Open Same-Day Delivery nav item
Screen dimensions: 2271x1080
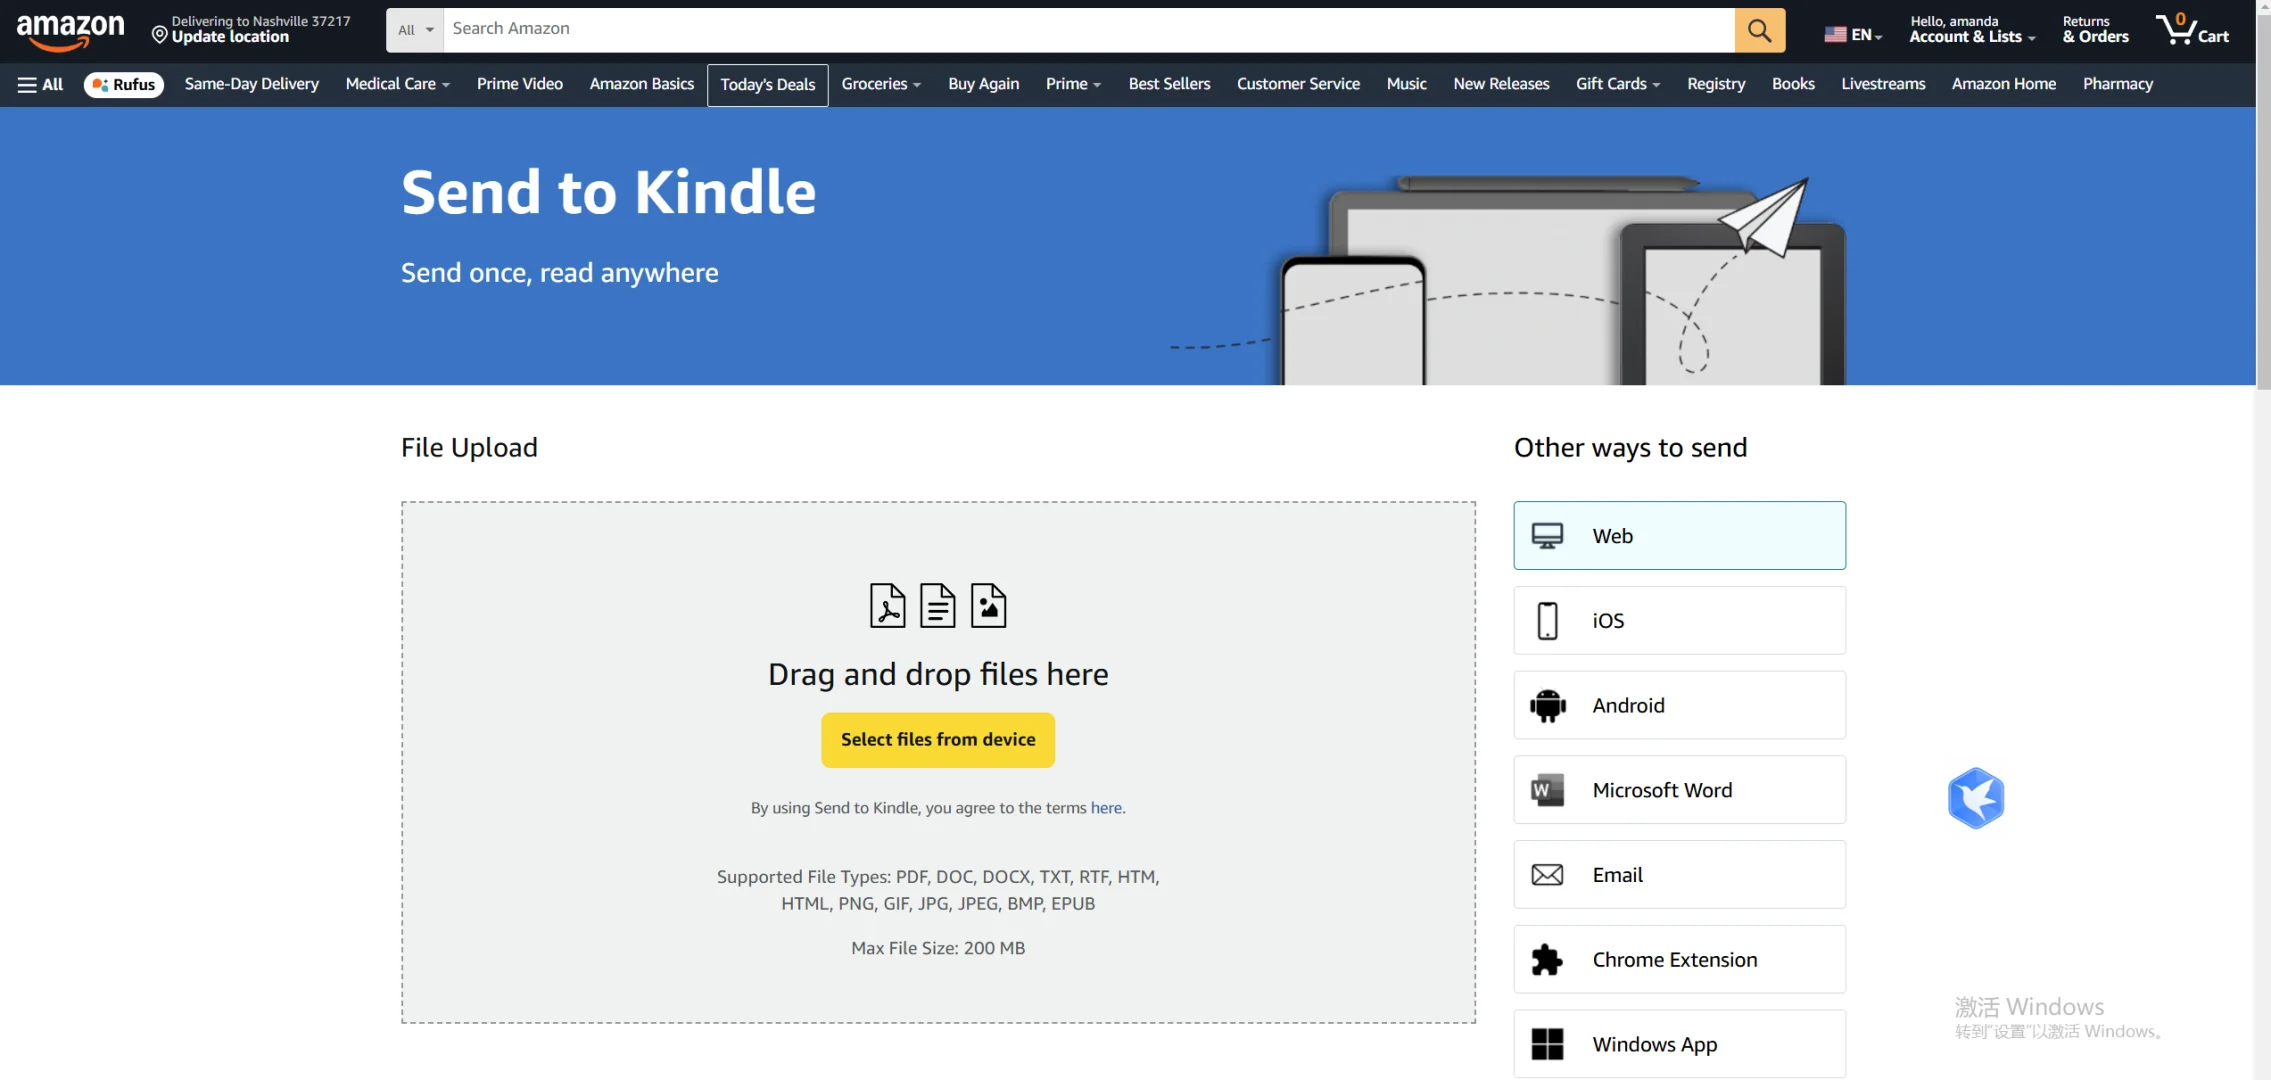click(252, 84)
